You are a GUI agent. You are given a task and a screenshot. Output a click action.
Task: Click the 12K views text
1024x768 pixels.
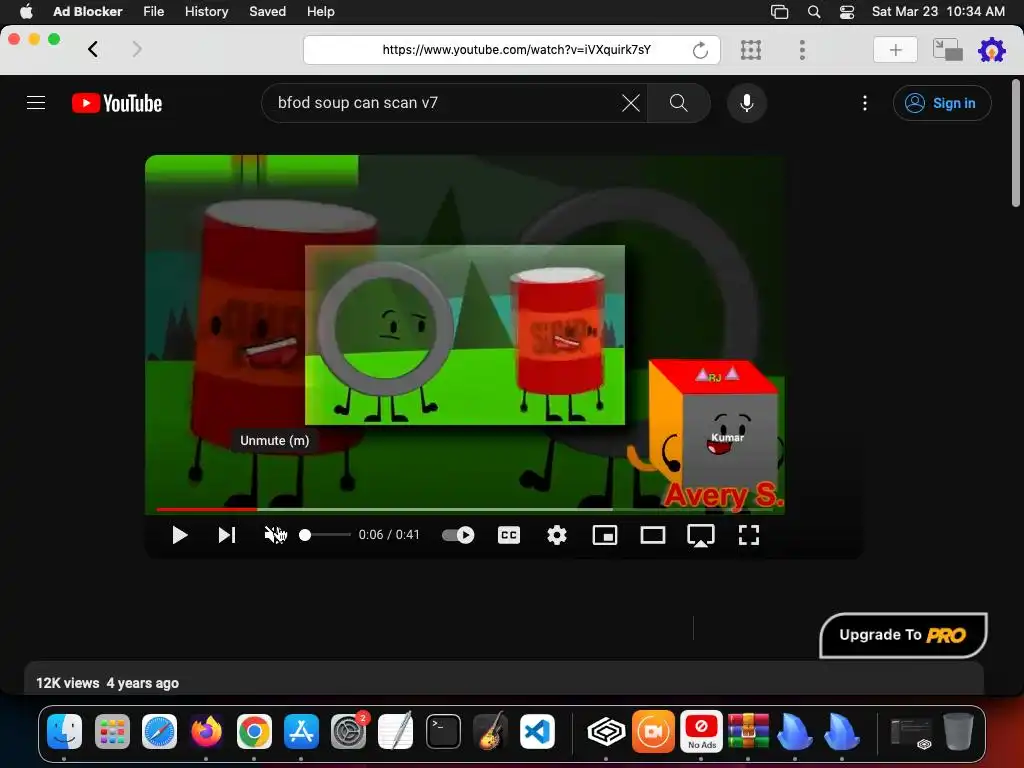point(67,683)
